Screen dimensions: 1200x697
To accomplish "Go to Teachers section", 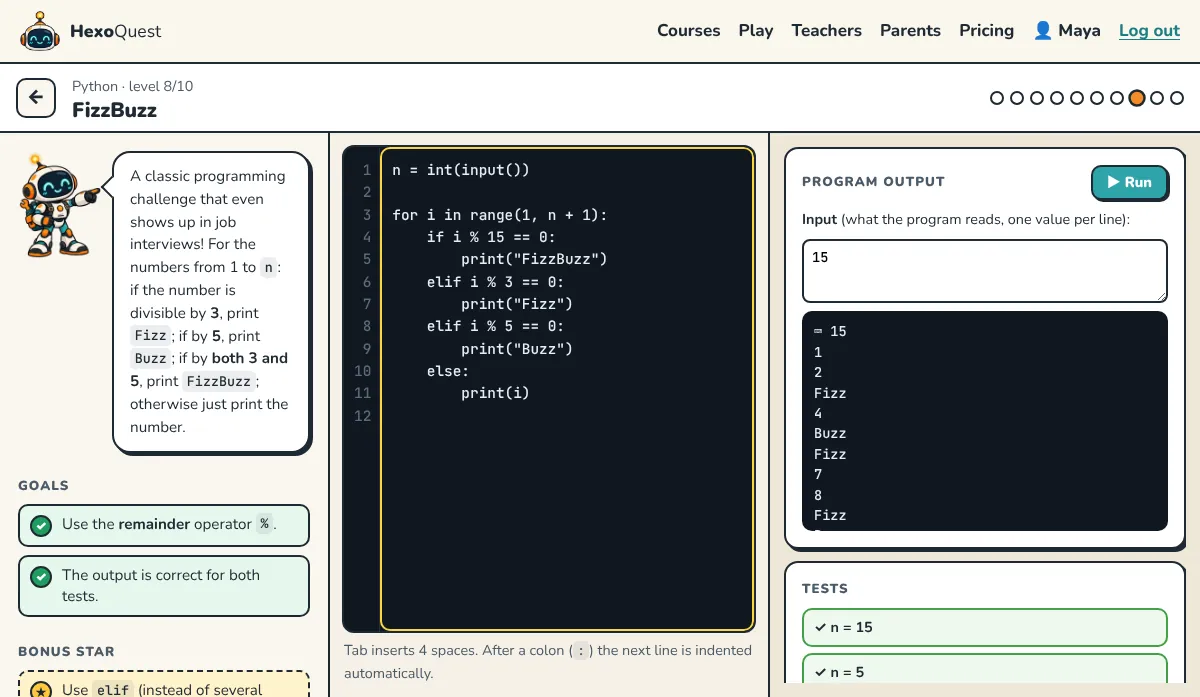I will click(x=826, y=31).
